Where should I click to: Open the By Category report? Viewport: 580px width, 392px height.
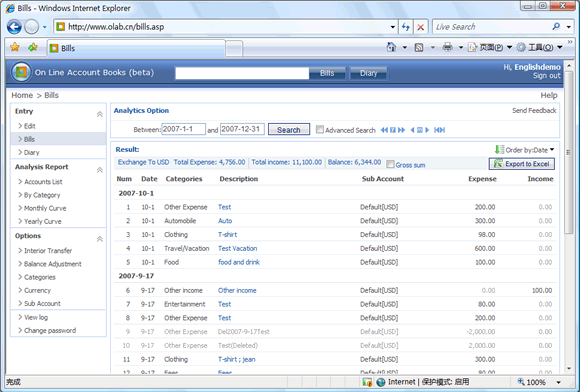click(x=42, y=195)
